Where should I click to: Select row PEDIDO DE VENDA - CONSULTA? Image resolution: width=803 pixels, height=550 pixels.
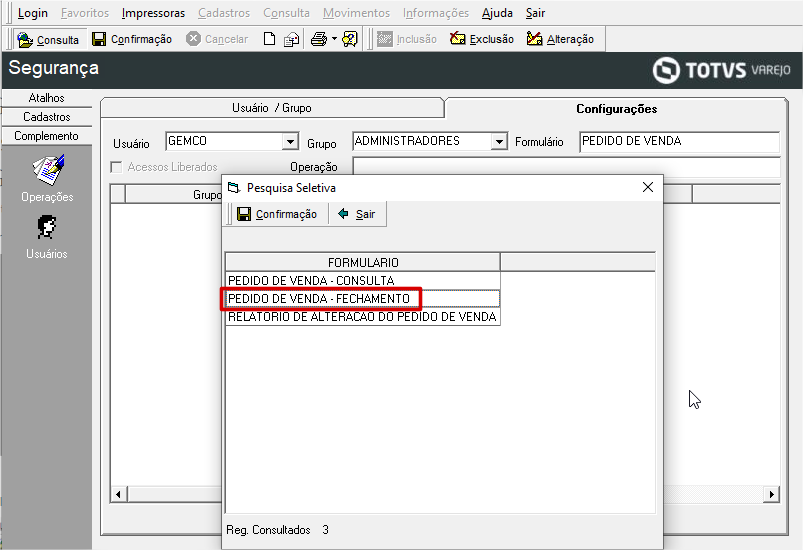(x=363, y=281)
